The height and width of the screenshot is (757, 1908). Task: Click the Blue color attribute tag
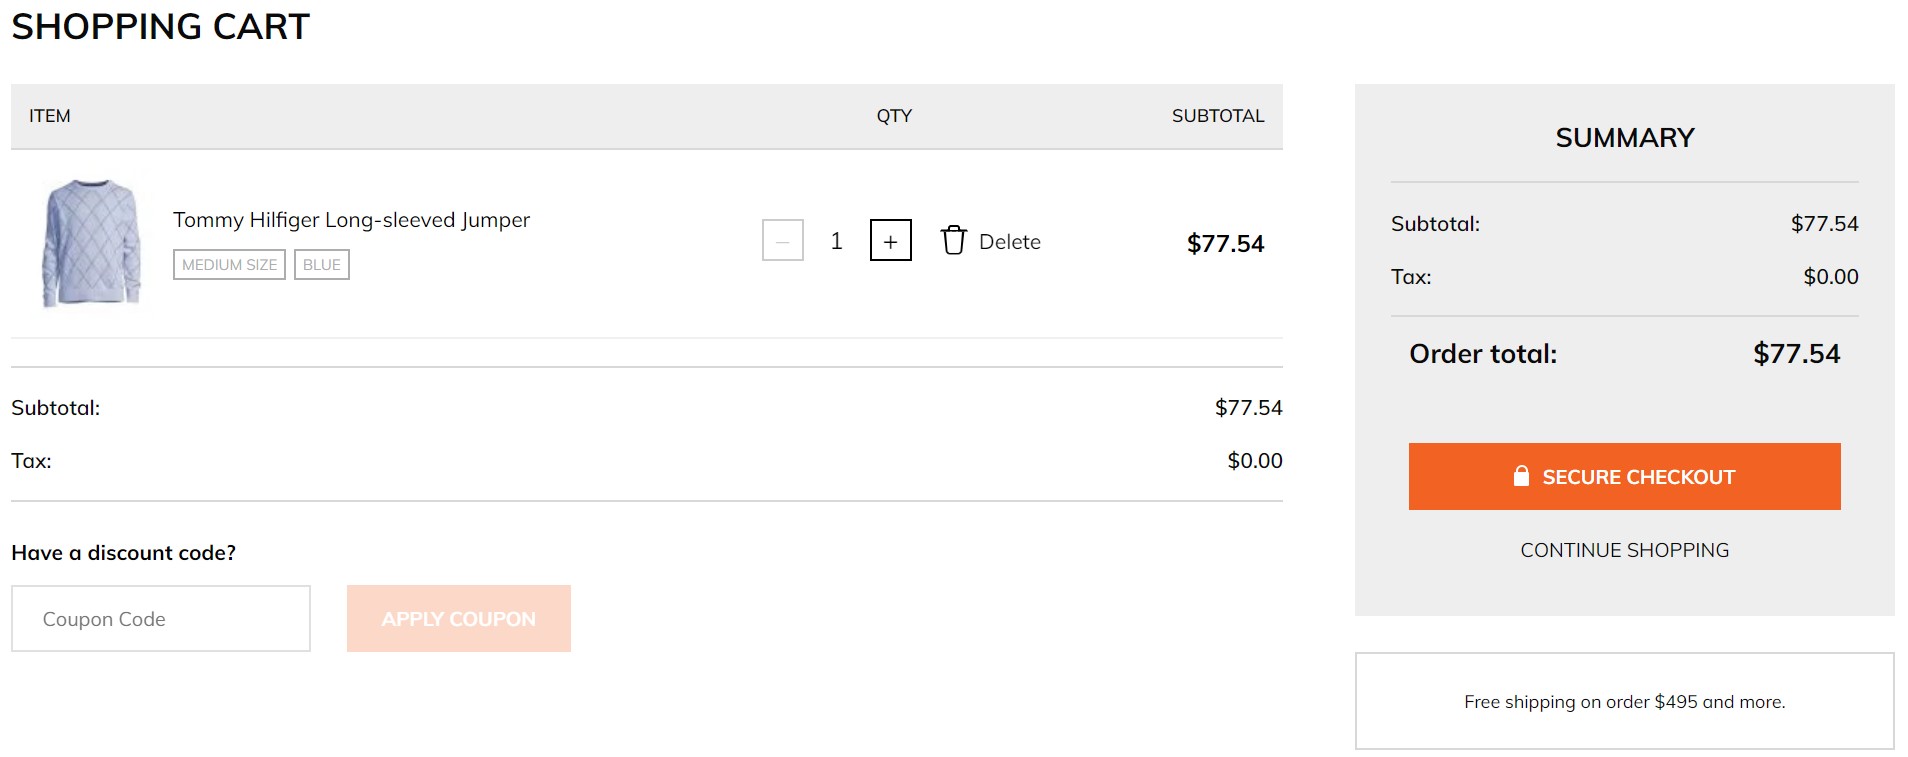click(322, 264)
